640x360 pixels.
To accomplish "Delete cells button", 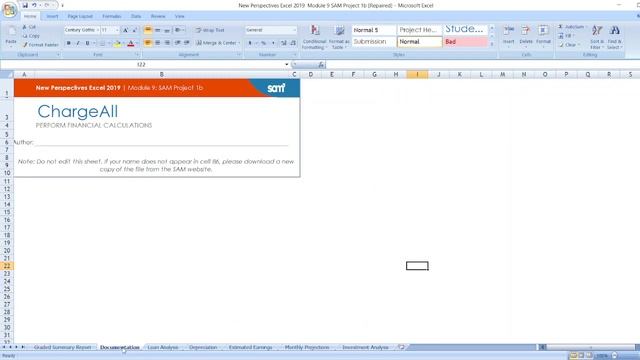I will 526,36.
